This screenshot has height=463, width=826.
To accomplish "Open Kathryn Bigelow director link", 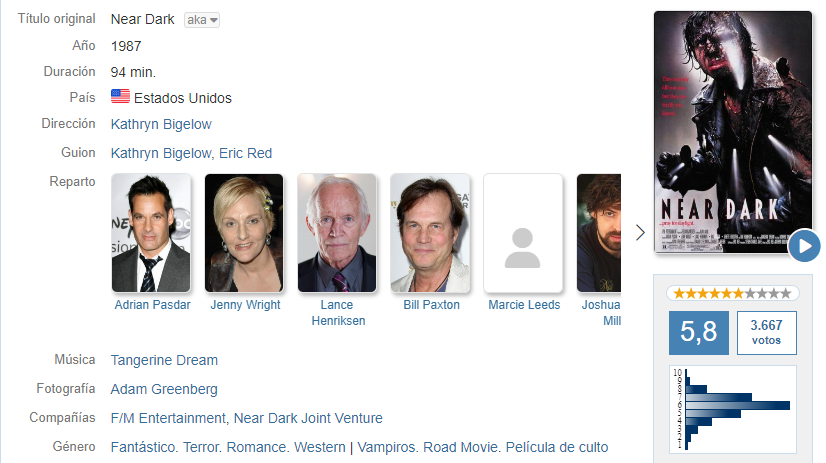I will pyautogui.click(x=161, y=124).
